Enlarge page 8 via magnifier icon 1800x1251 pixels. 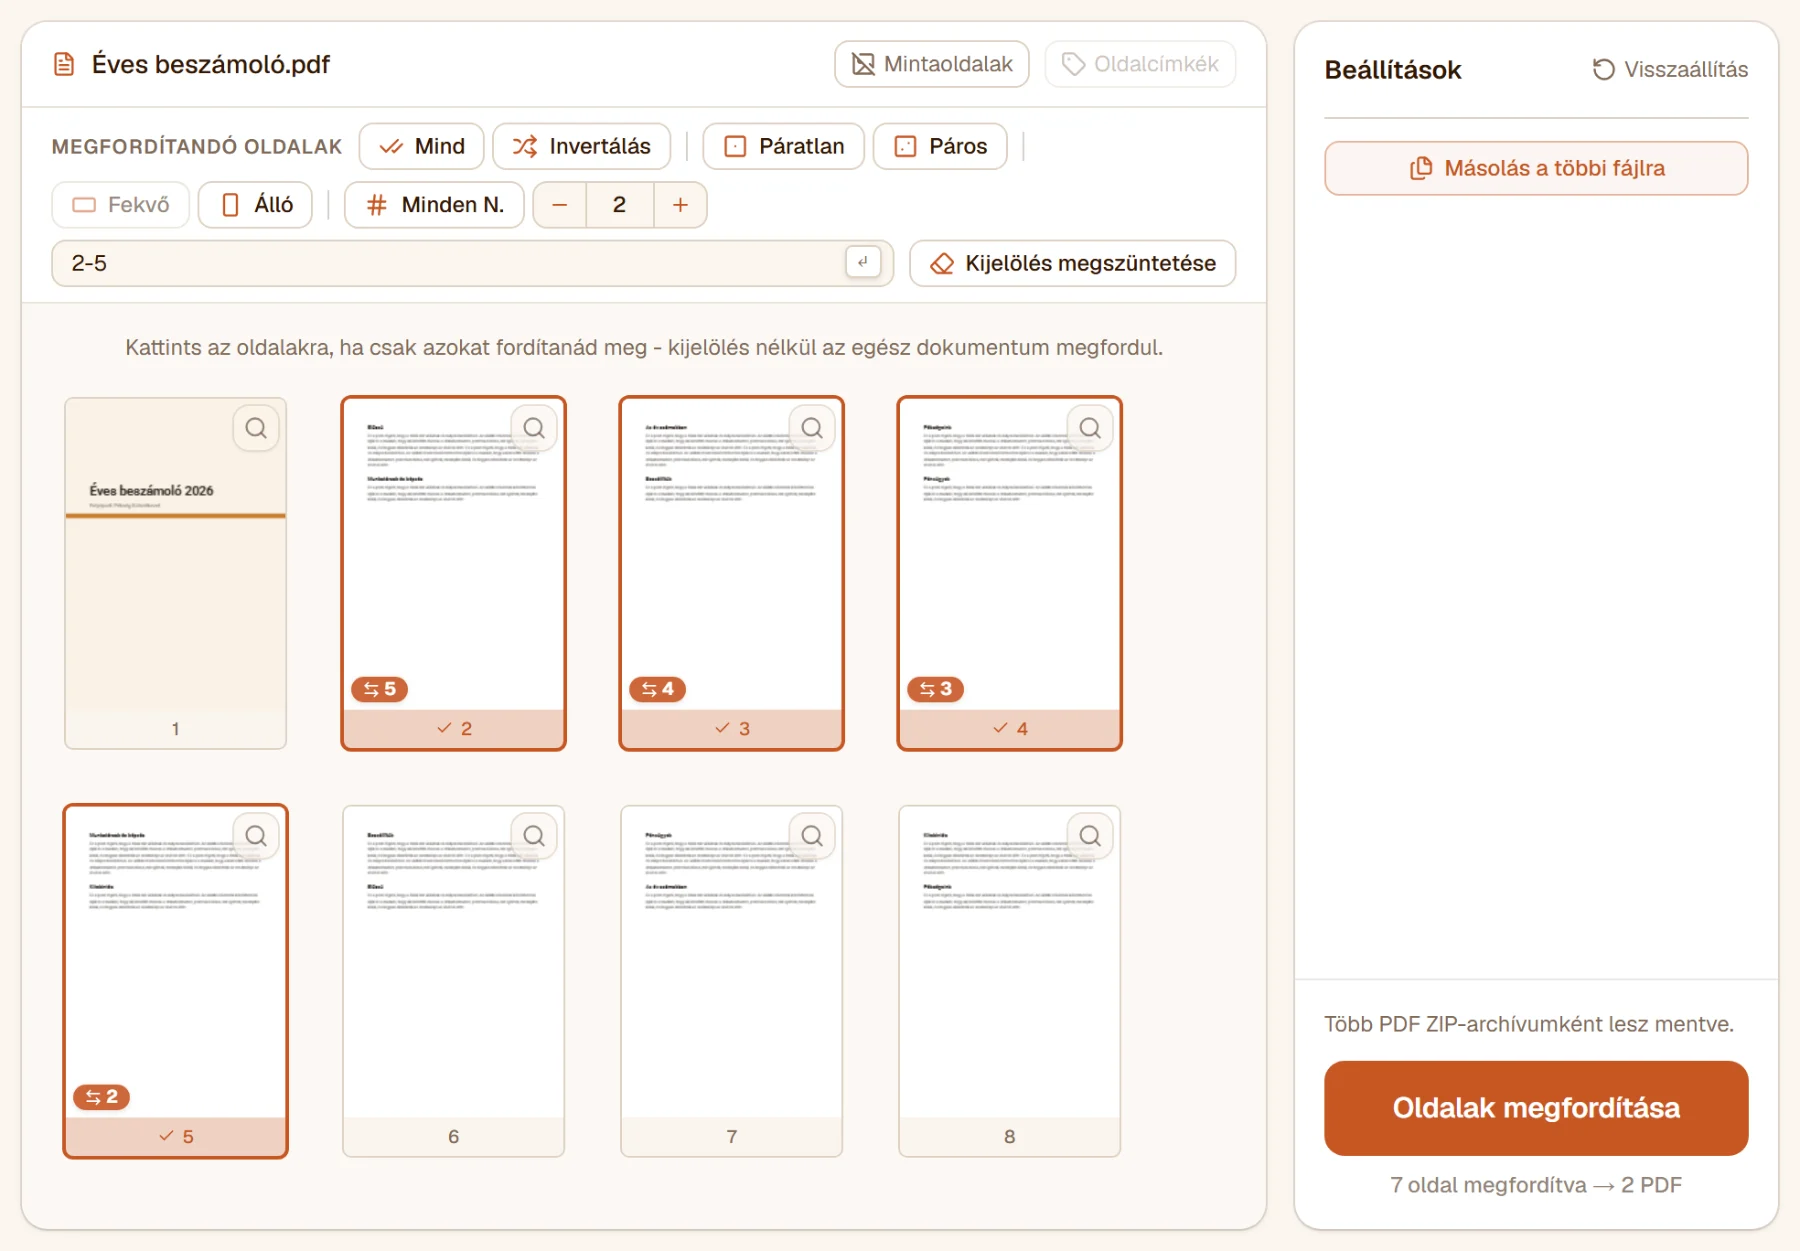pos(1090,836)
